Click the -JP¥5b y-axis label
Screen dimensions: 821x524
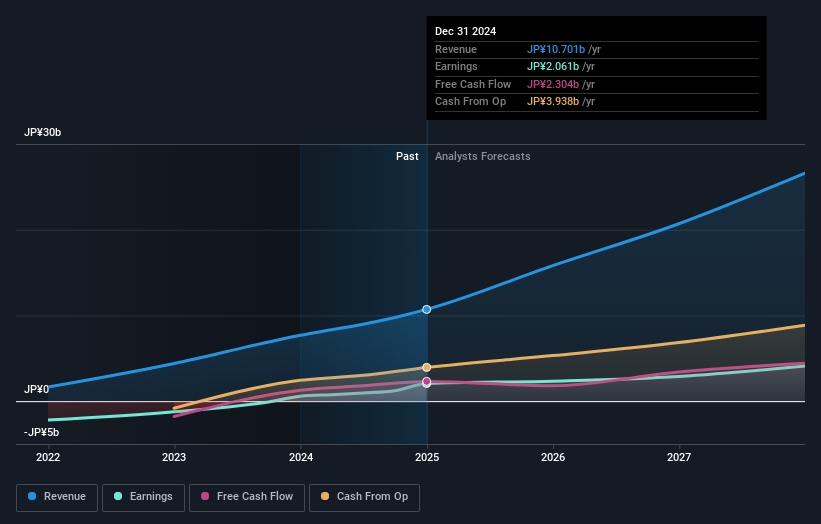point(41,432)
